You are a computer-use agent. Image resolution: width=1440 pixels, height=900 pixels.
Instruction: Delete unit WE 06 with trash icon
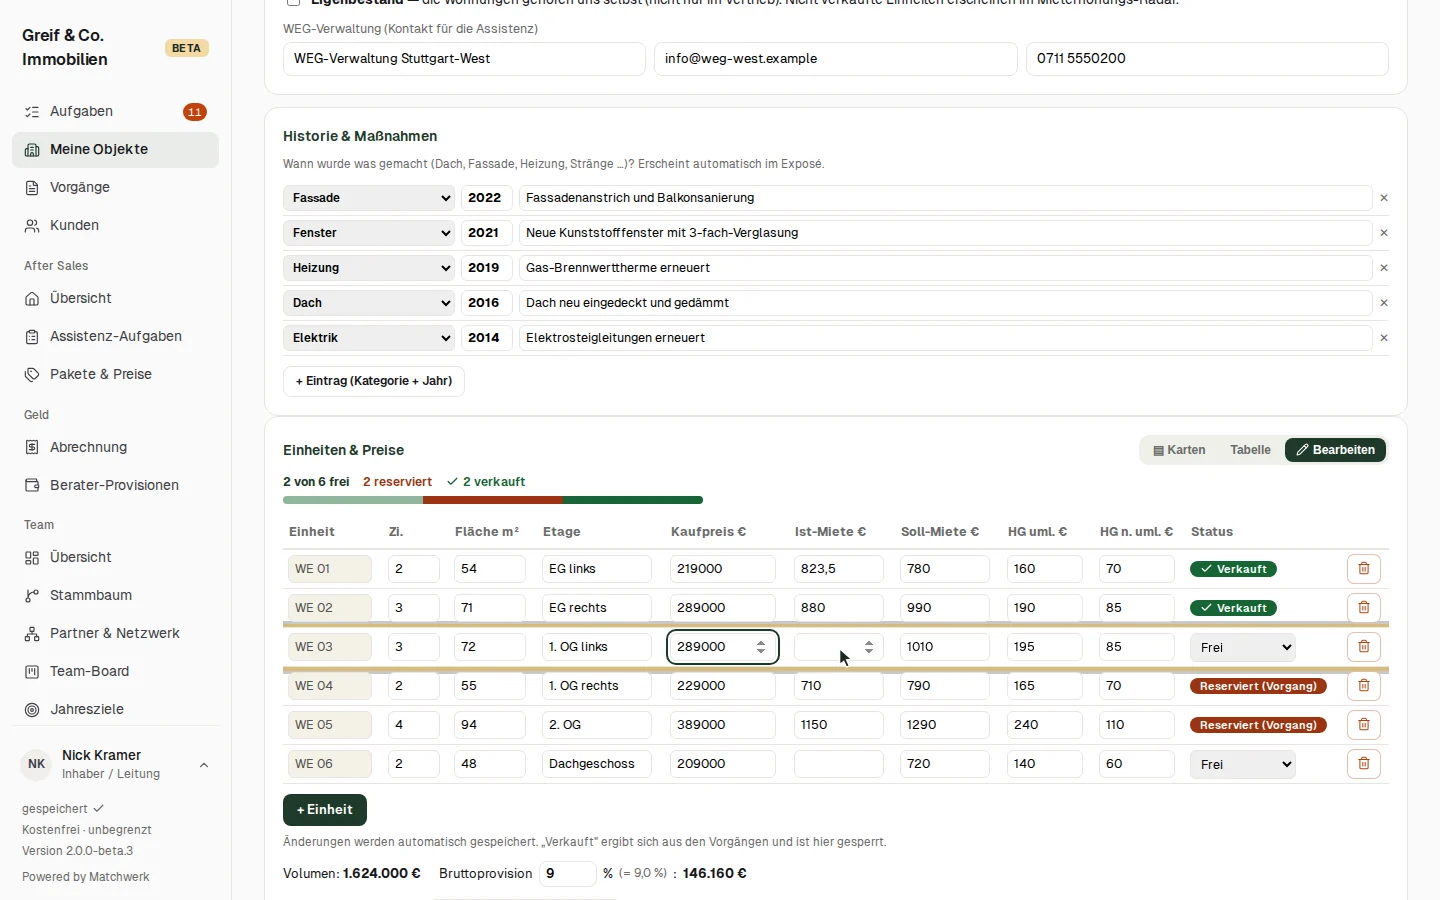point(1364,764)
